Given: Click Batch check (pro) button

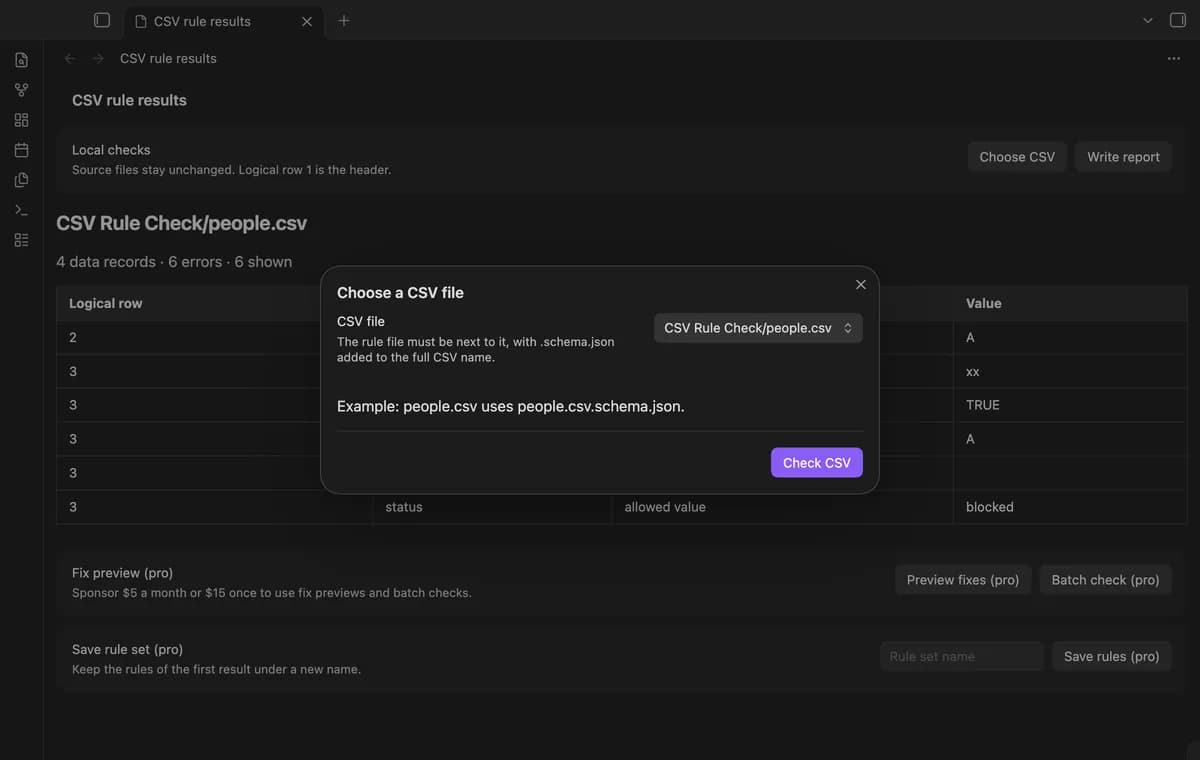Looking at the screenshot, I should point(1105,580).
